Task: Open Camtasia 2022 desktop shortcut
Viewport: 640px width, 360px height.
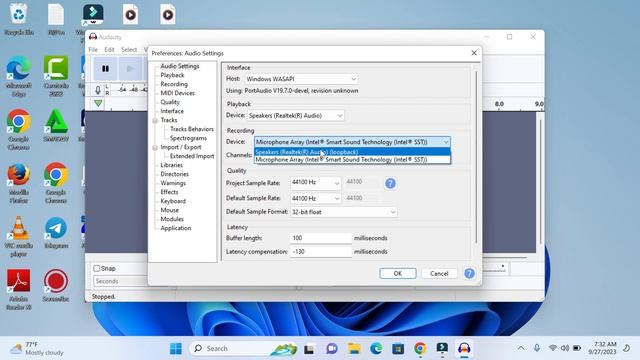Action: click(x=56, y=76)
